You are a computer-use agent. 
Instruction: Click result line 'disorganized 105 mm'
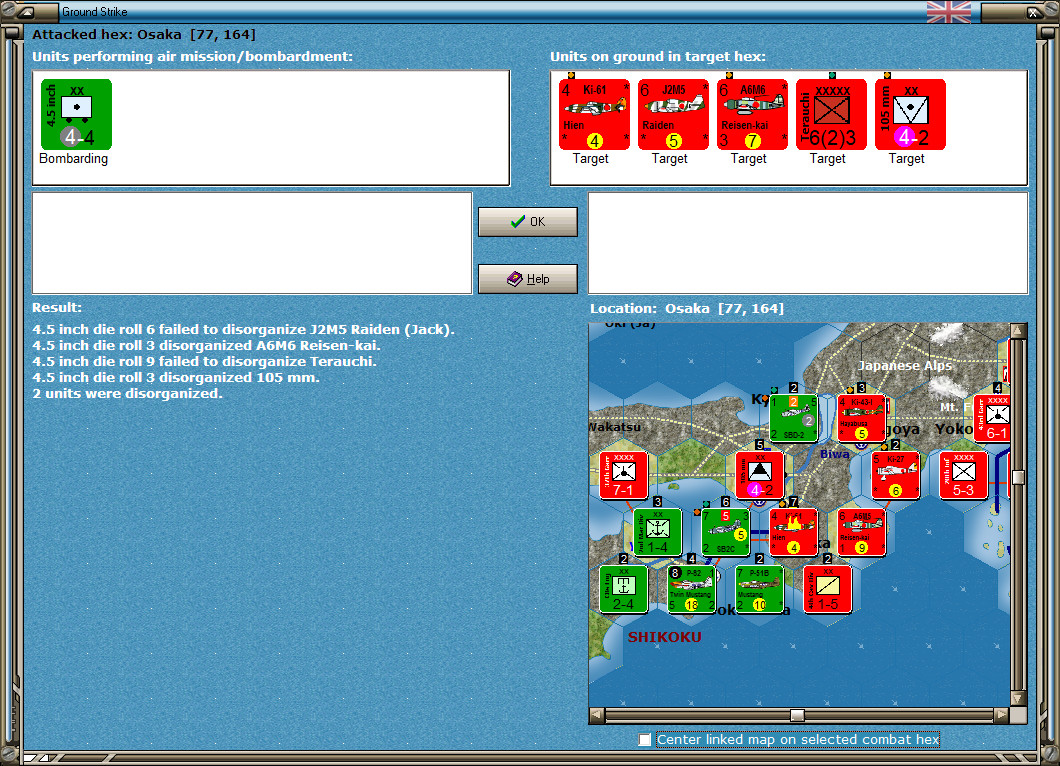point(176,378)
